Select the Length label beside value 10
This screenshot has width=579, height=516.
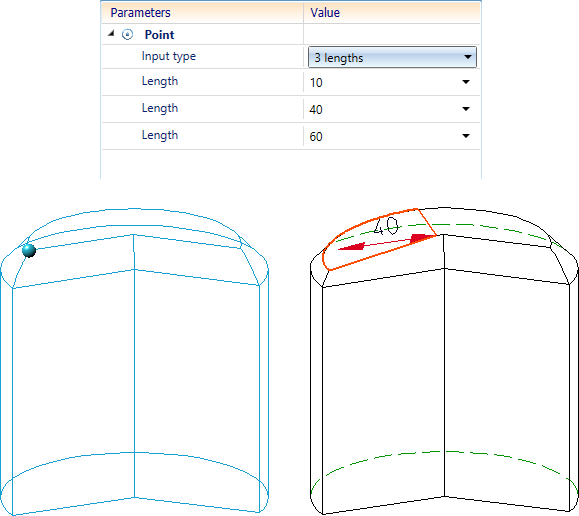[x=160, y=82]
